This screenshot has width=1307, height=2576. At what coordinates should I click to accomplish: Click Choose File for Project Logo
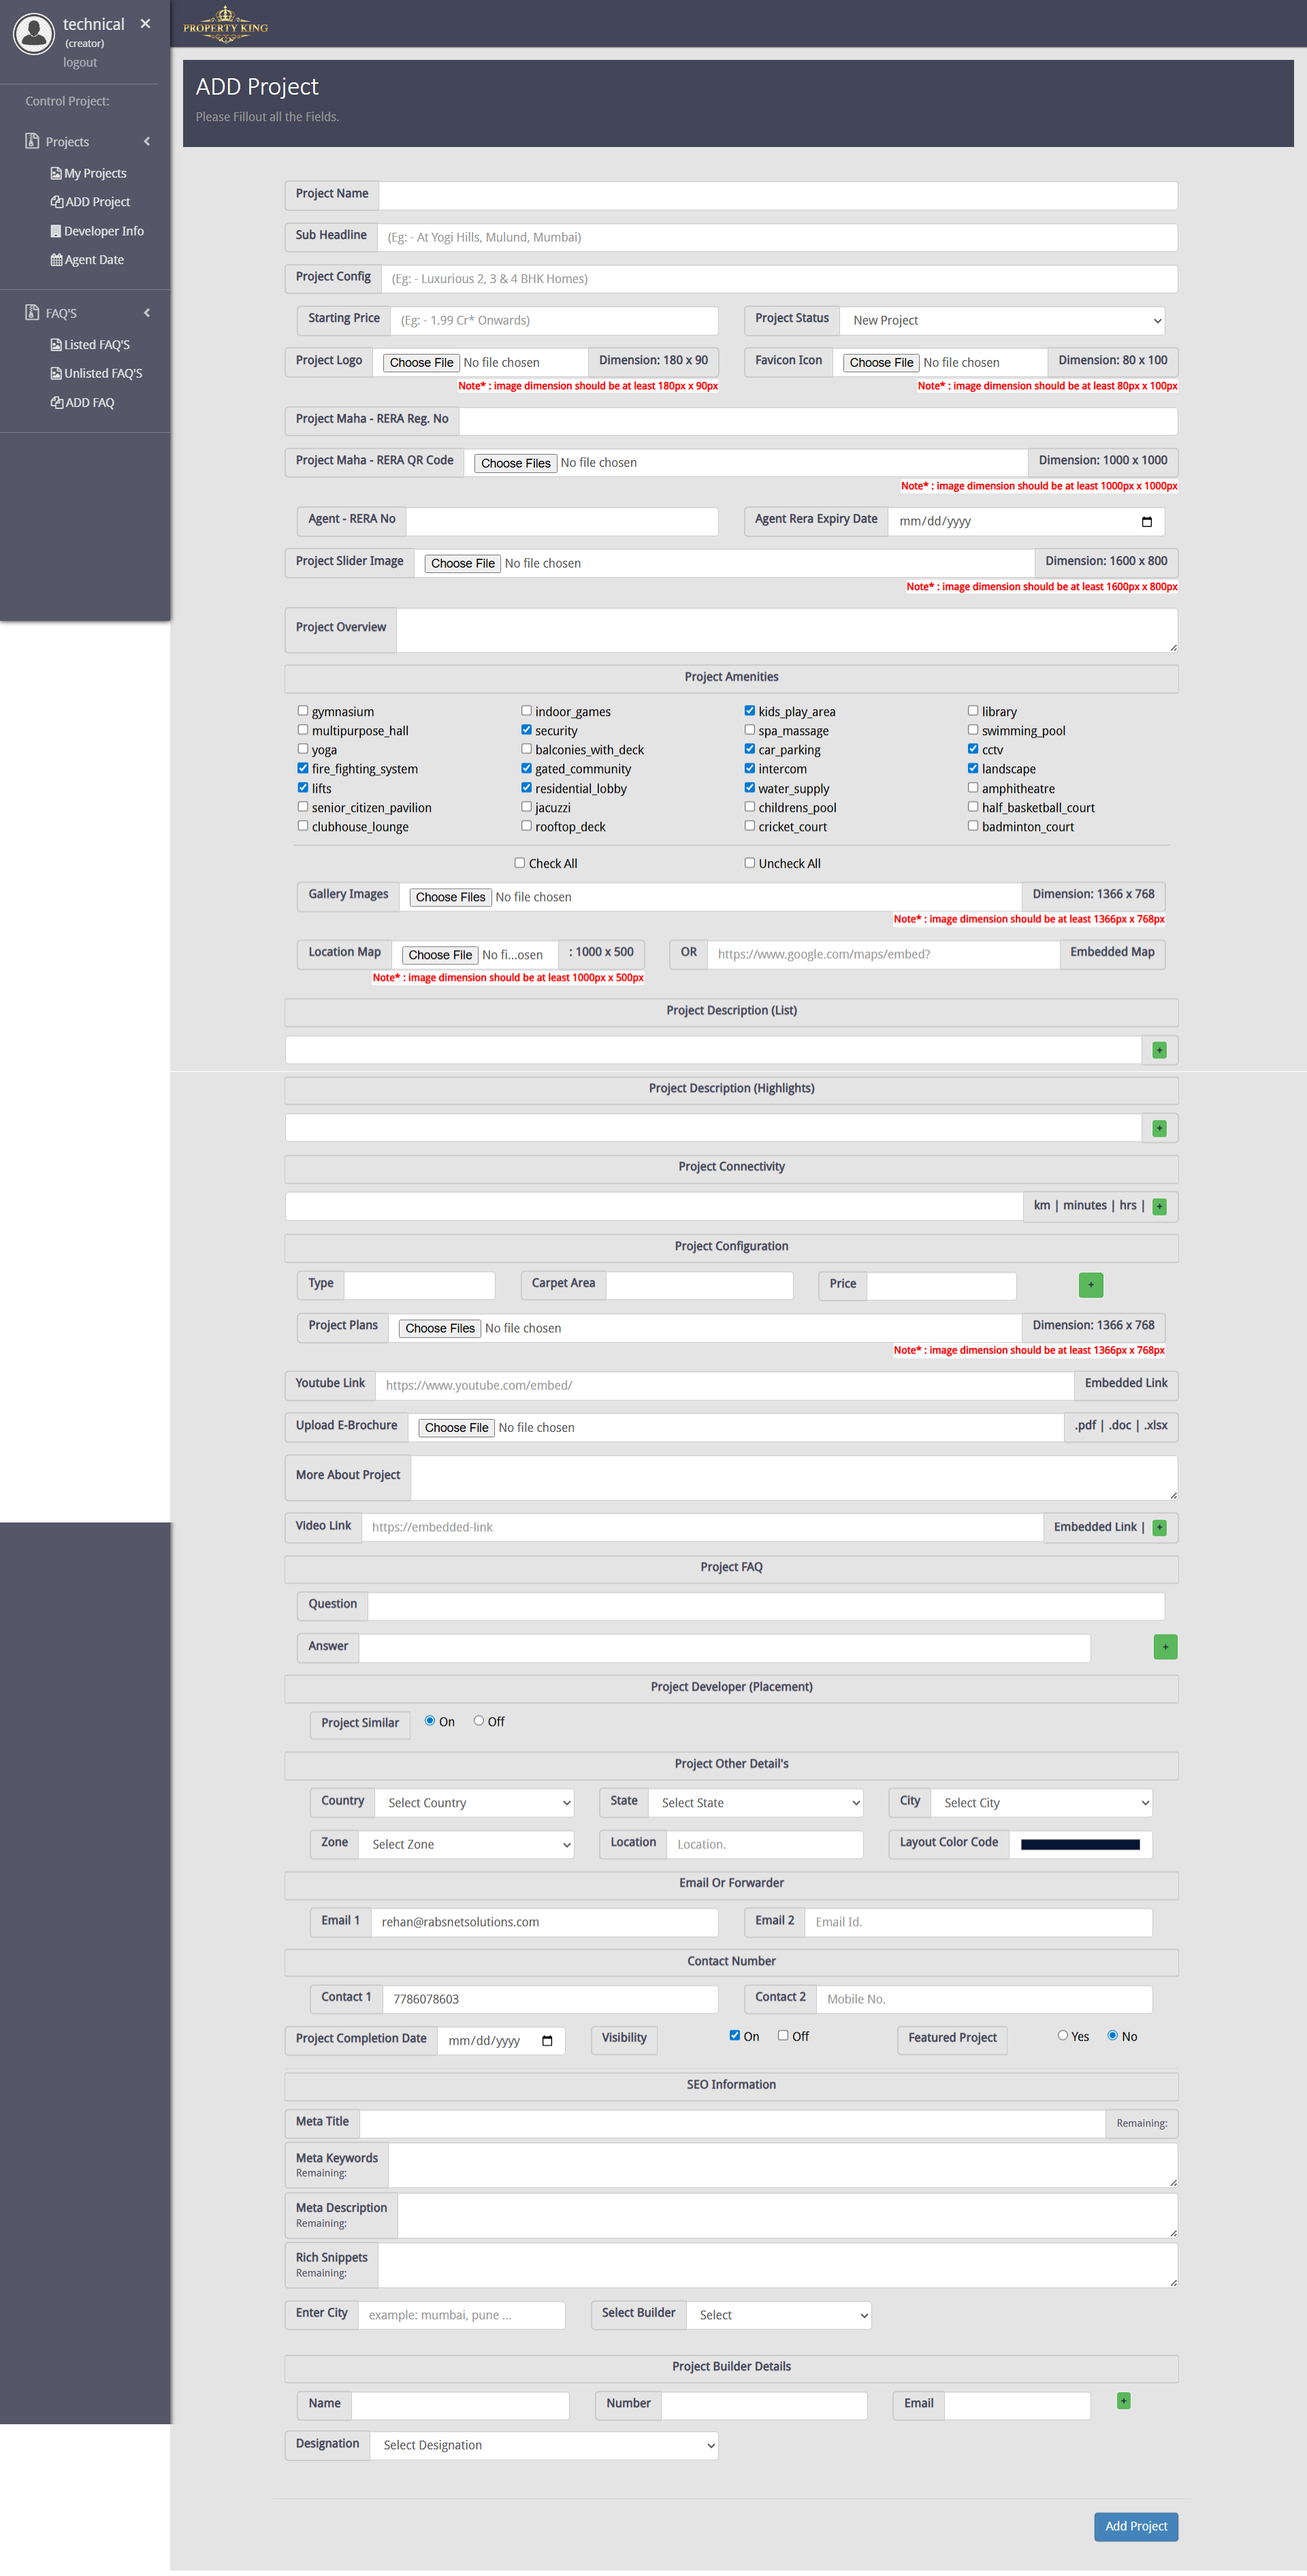click(x=421, y=363)
